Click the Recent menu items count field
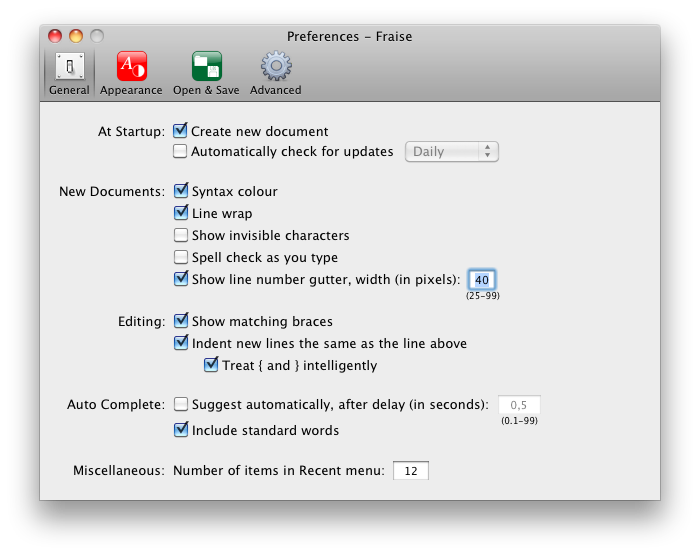The image size is (700, 555). coord(411,471)
